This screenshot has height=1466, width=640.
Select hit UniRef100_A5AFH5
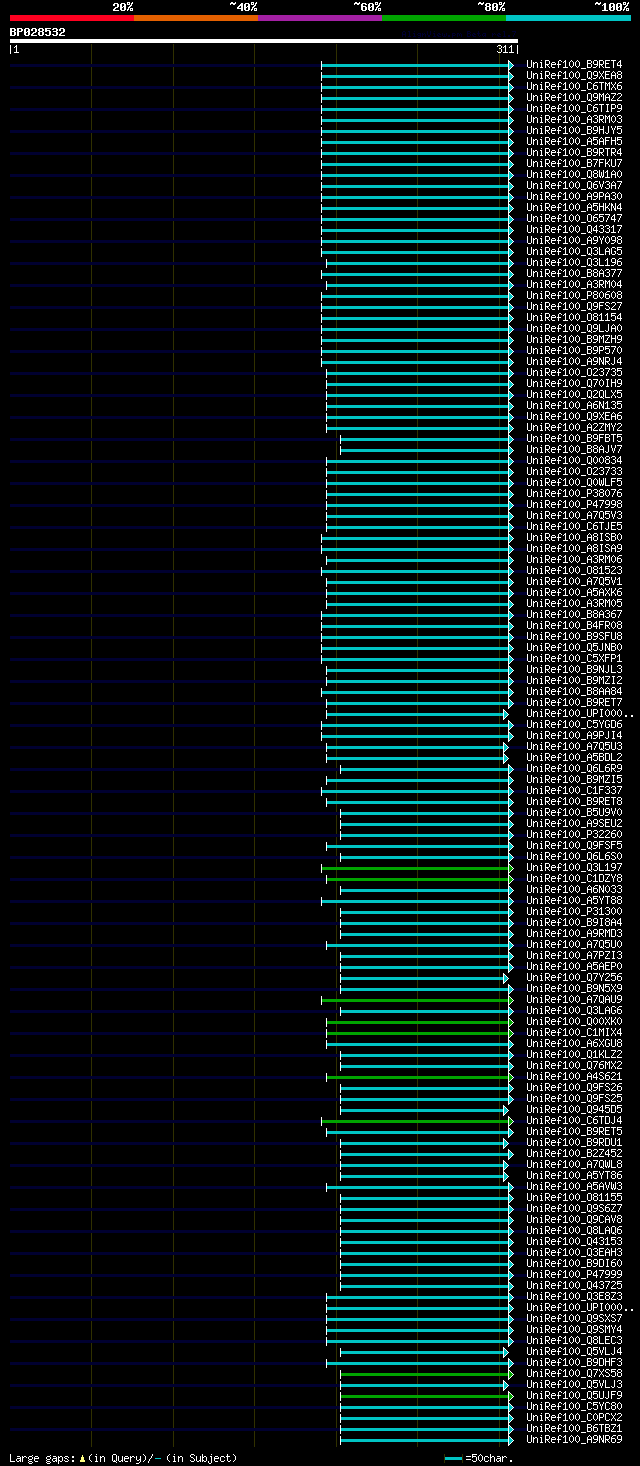point(574,142)
